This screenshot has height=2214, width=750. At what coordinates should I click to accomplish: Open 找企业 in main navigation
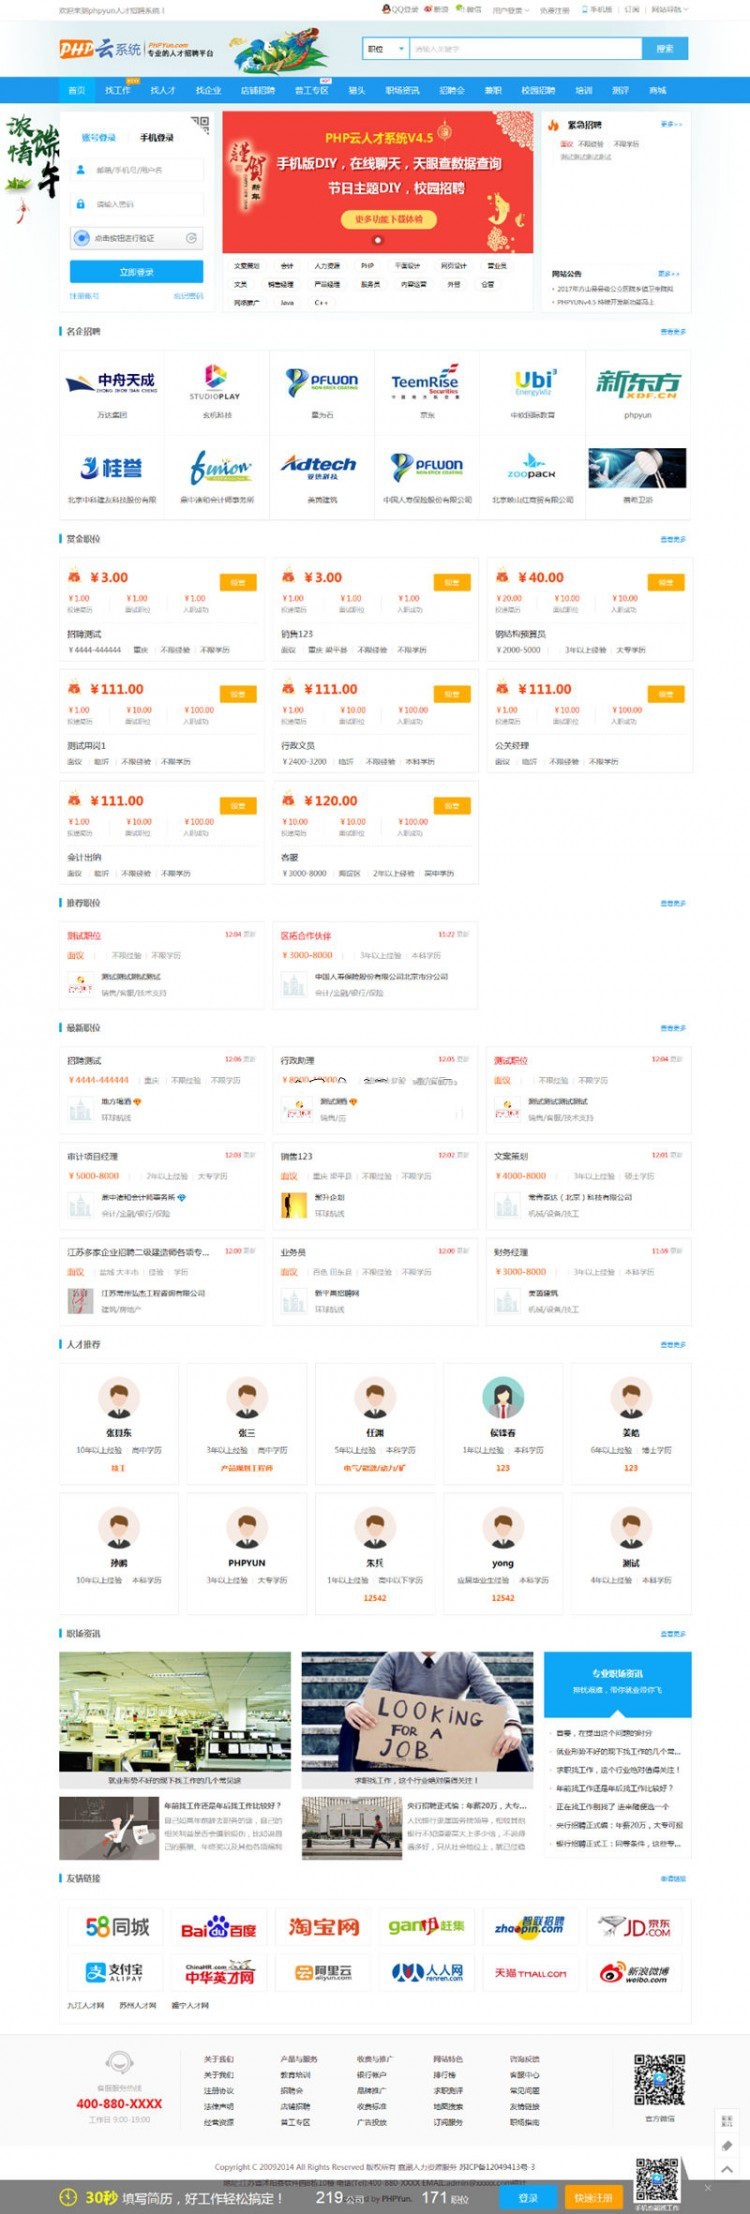coord(208,90)
